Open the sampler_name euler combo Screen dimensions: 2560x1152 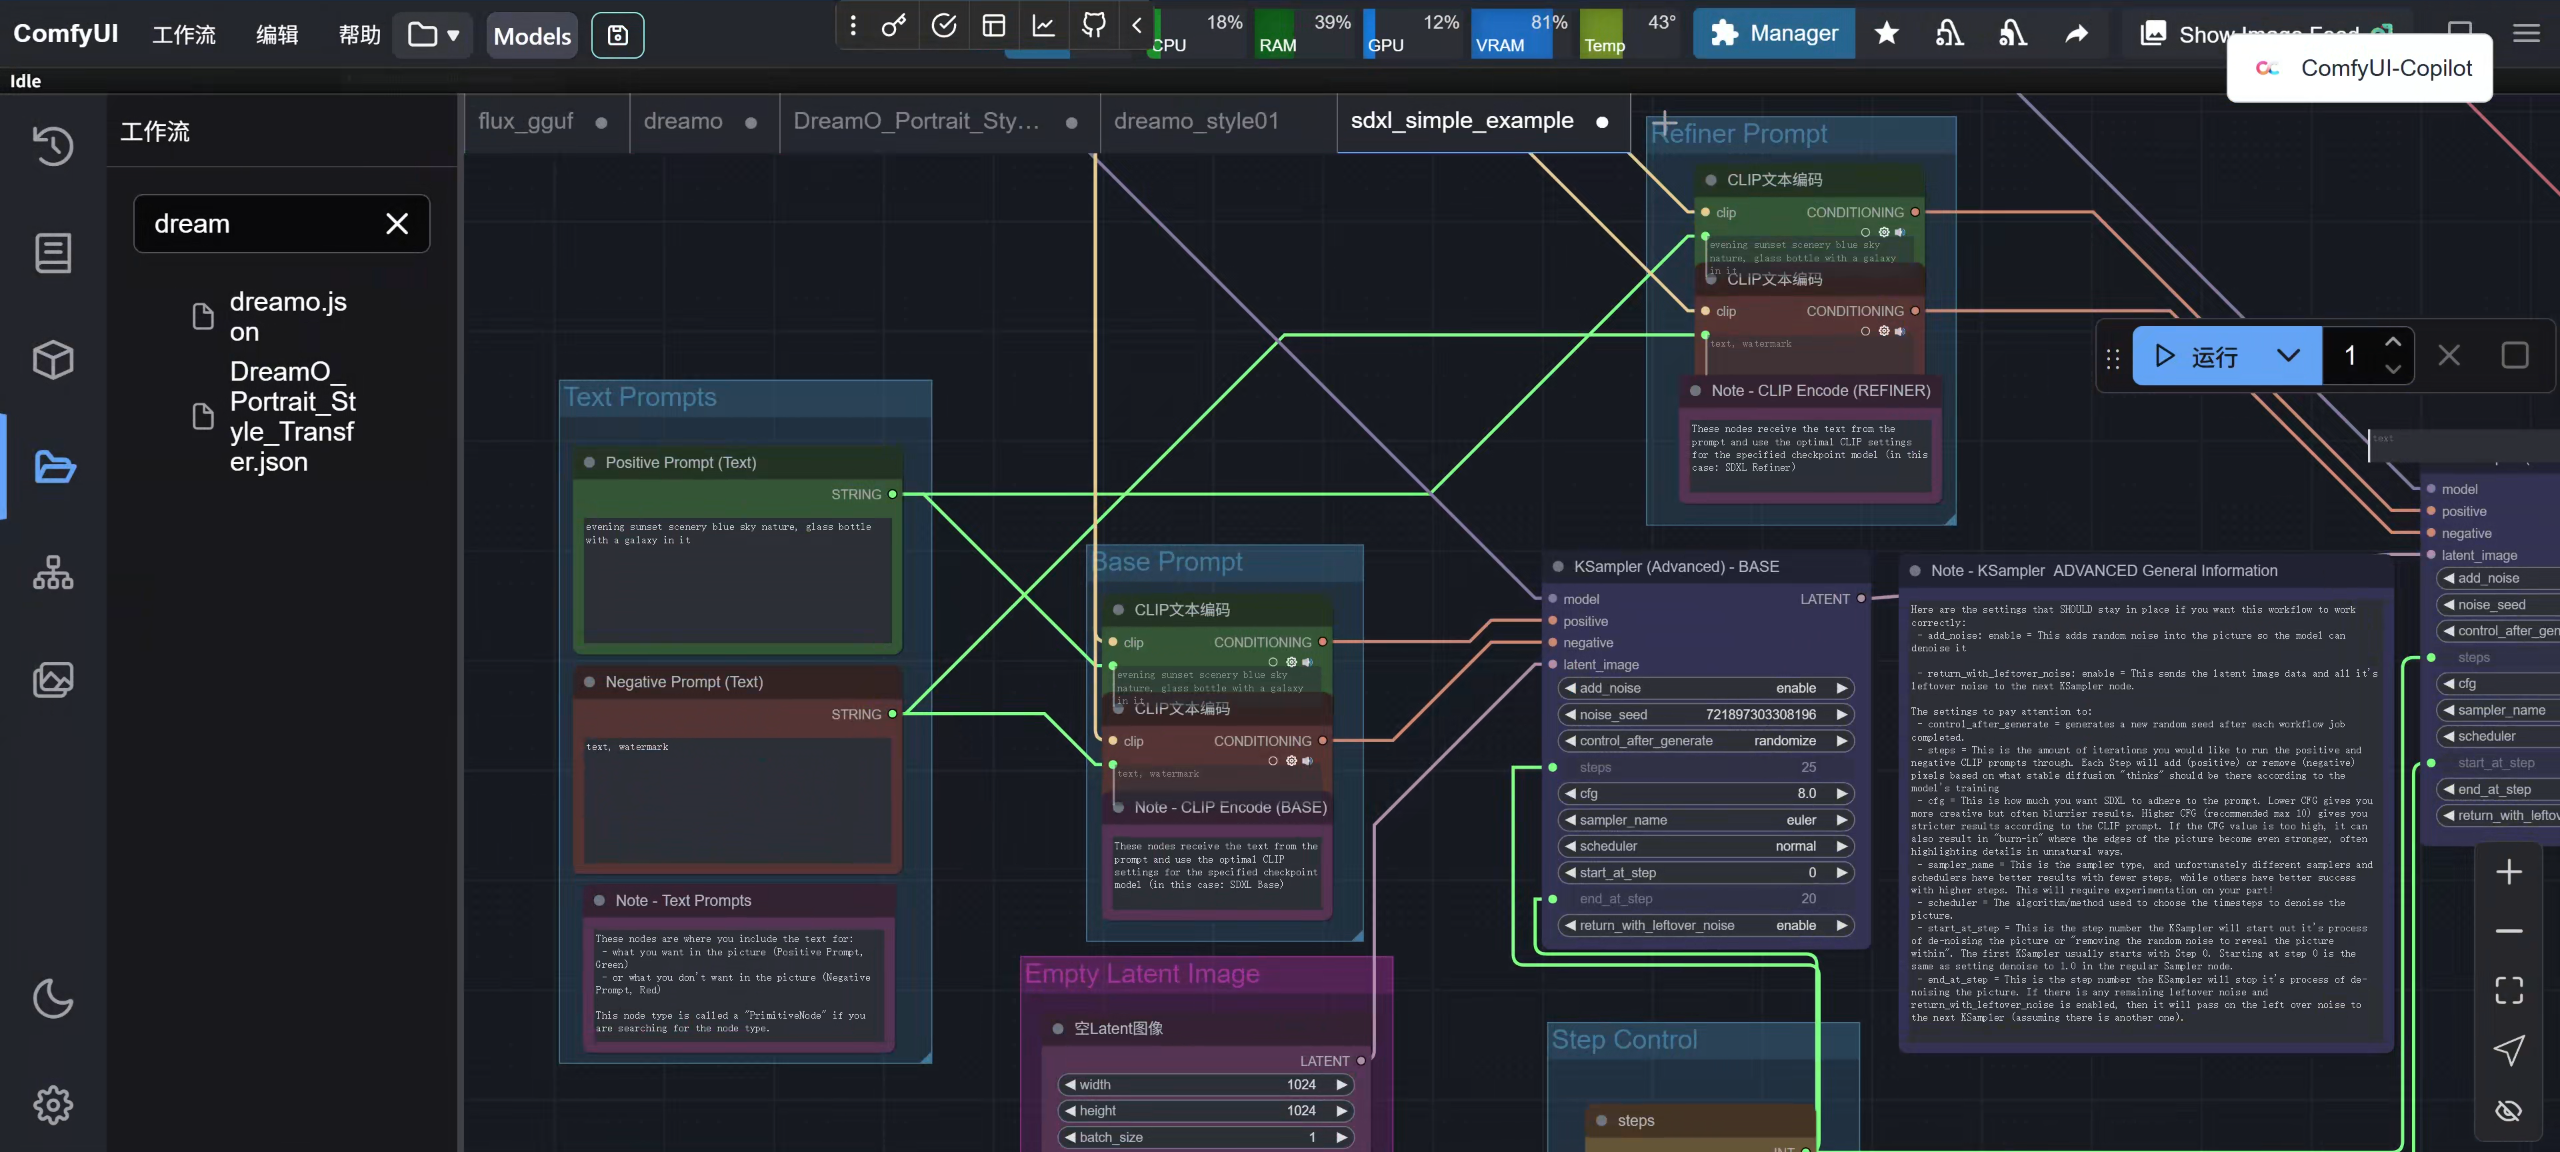tap(1706, 820)
